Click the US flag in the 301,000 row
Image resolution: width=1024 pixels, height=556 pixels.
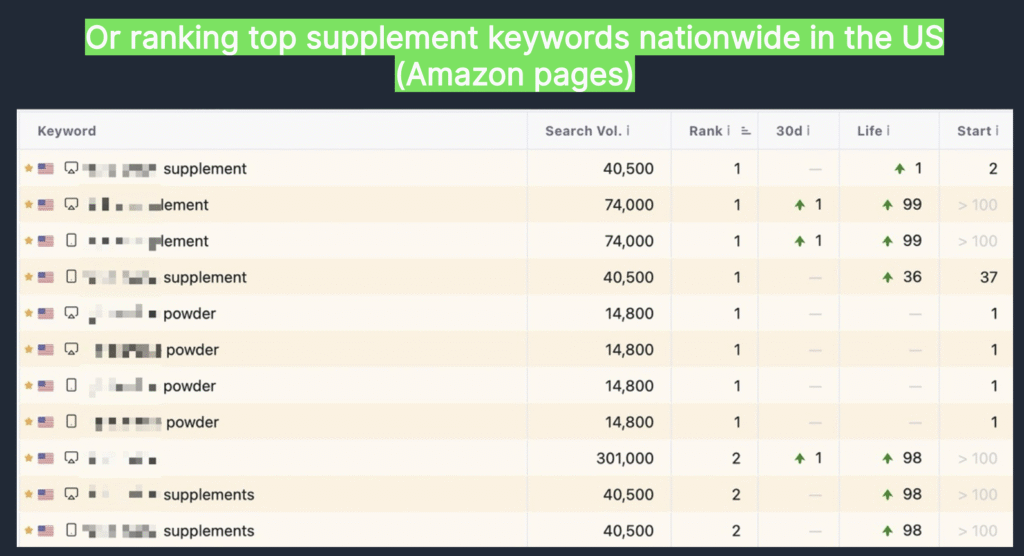tap(46, 458)
